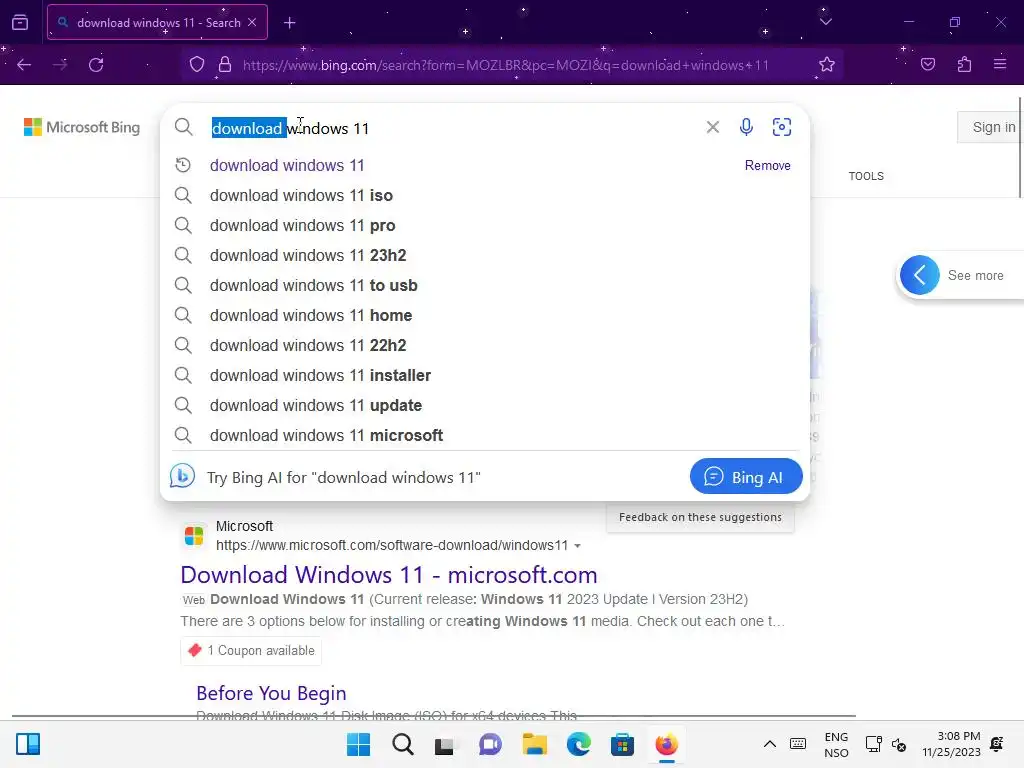Open Firefox View icon in tab strip
The height and width of the screenshot is (768, 1024).
point(20,22)
